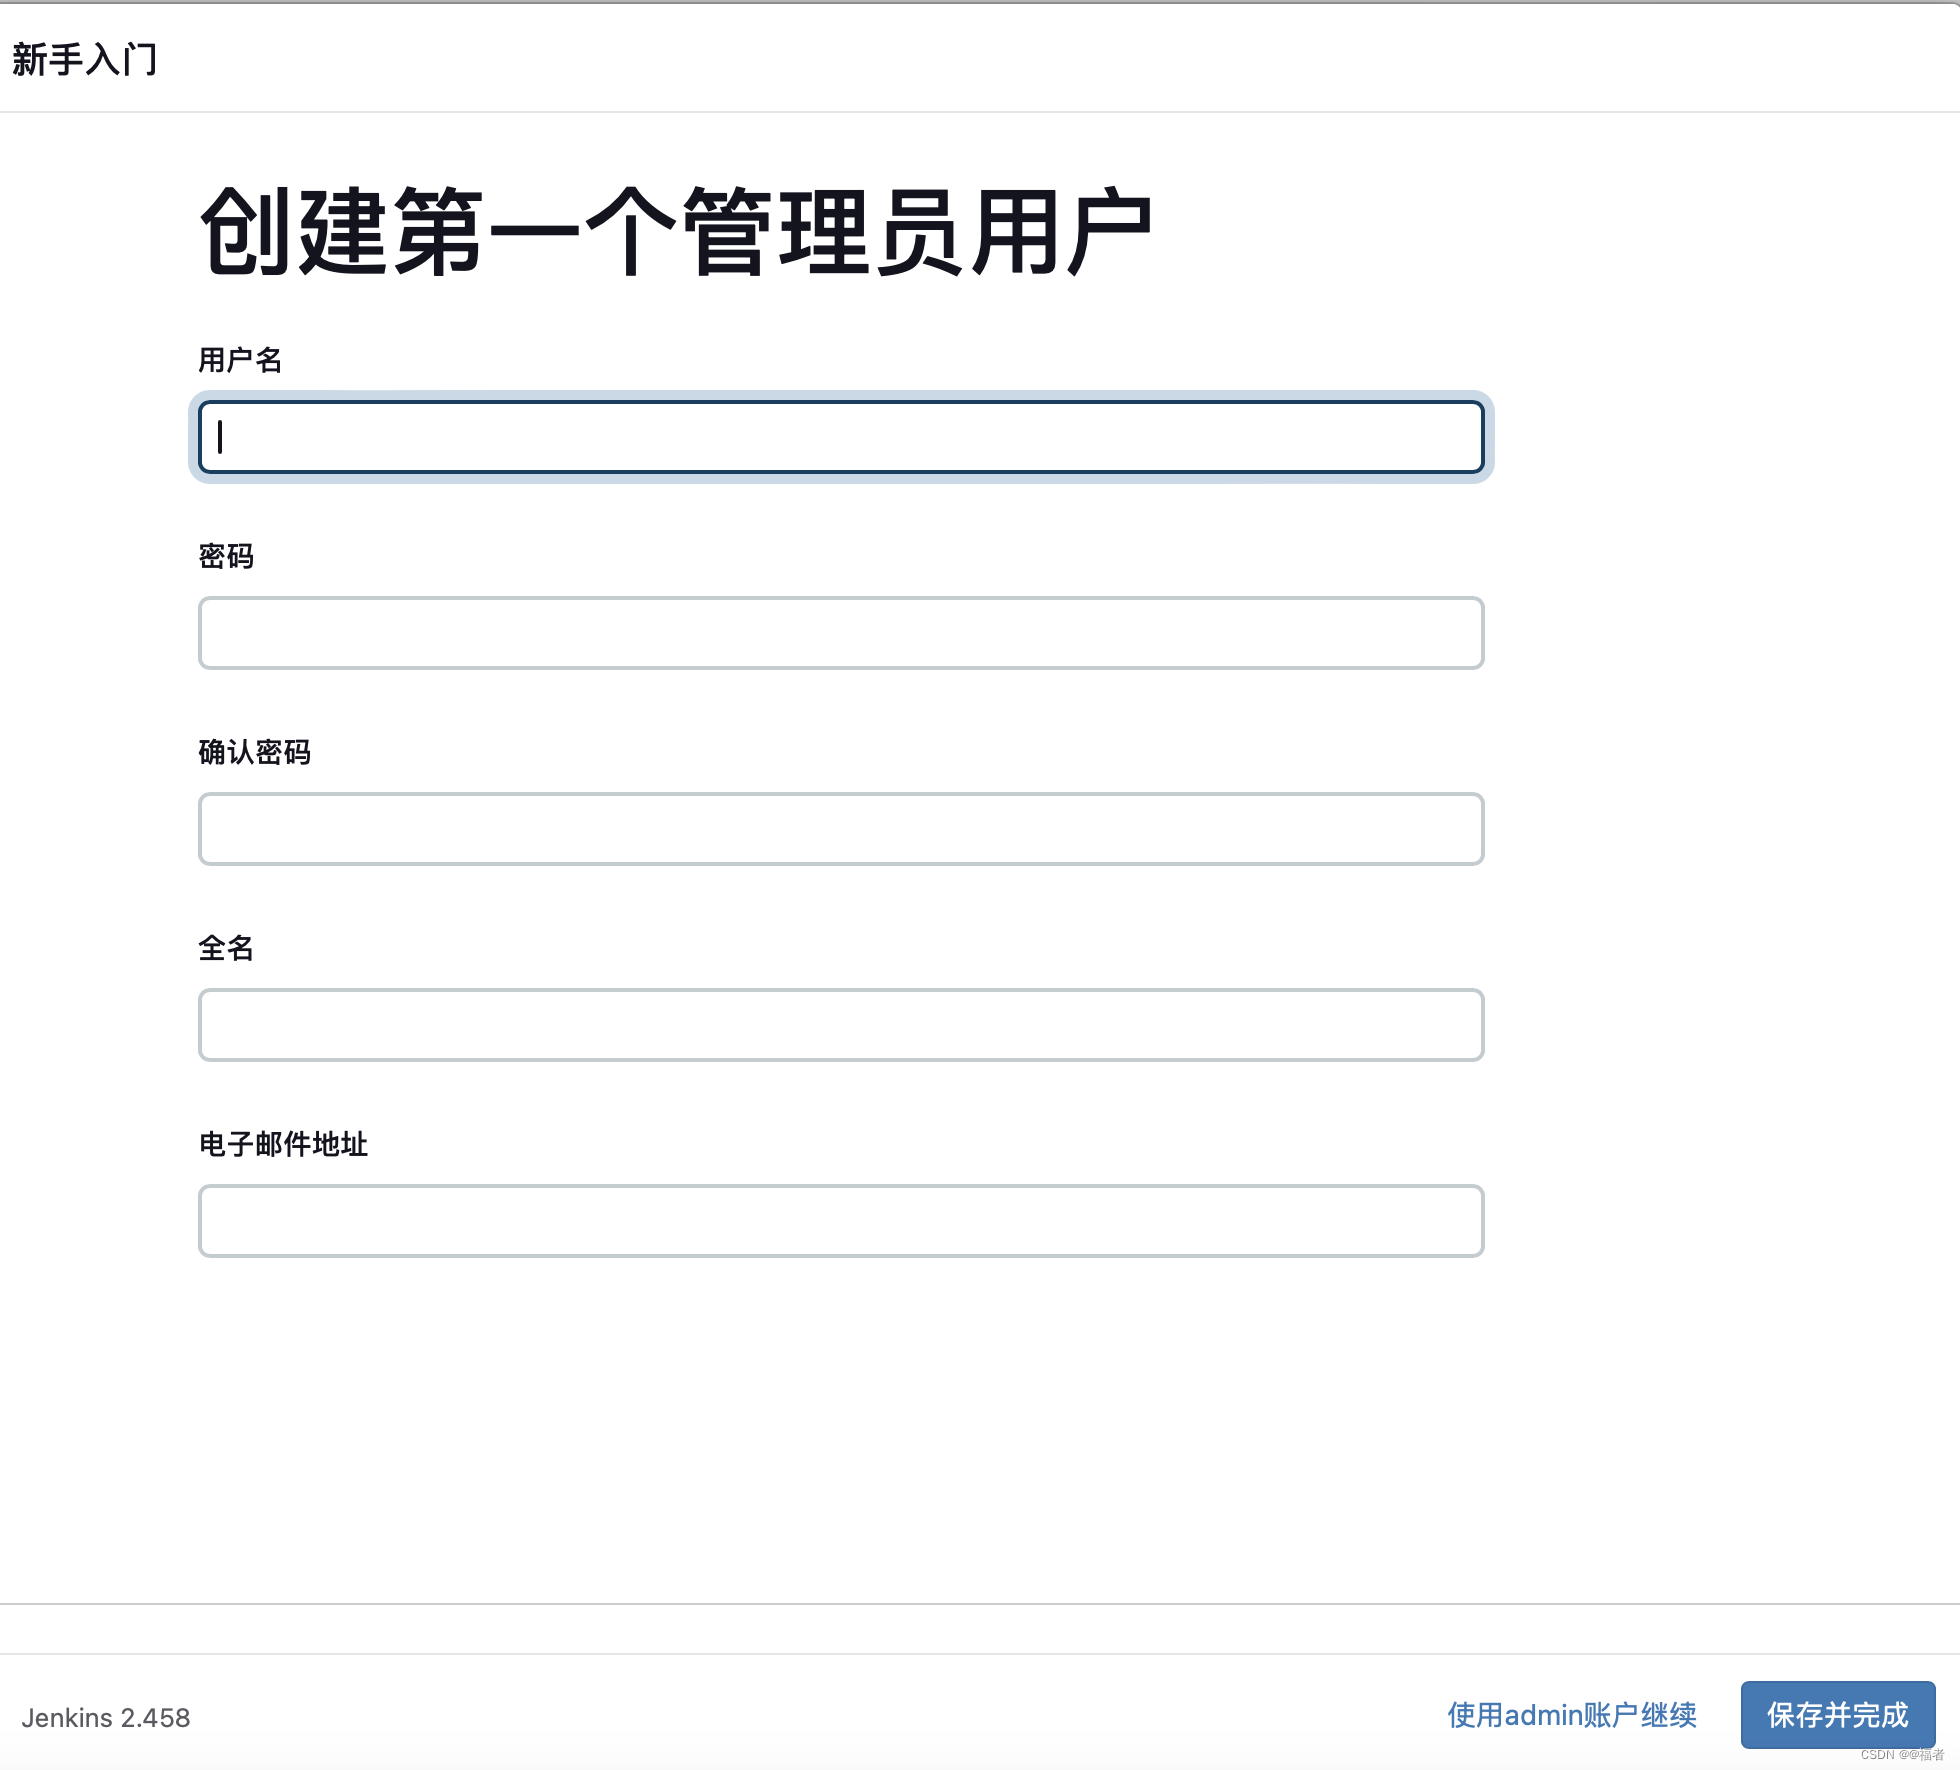Click the 保存并完成 save and finish button

(x=1838, y=1715)
